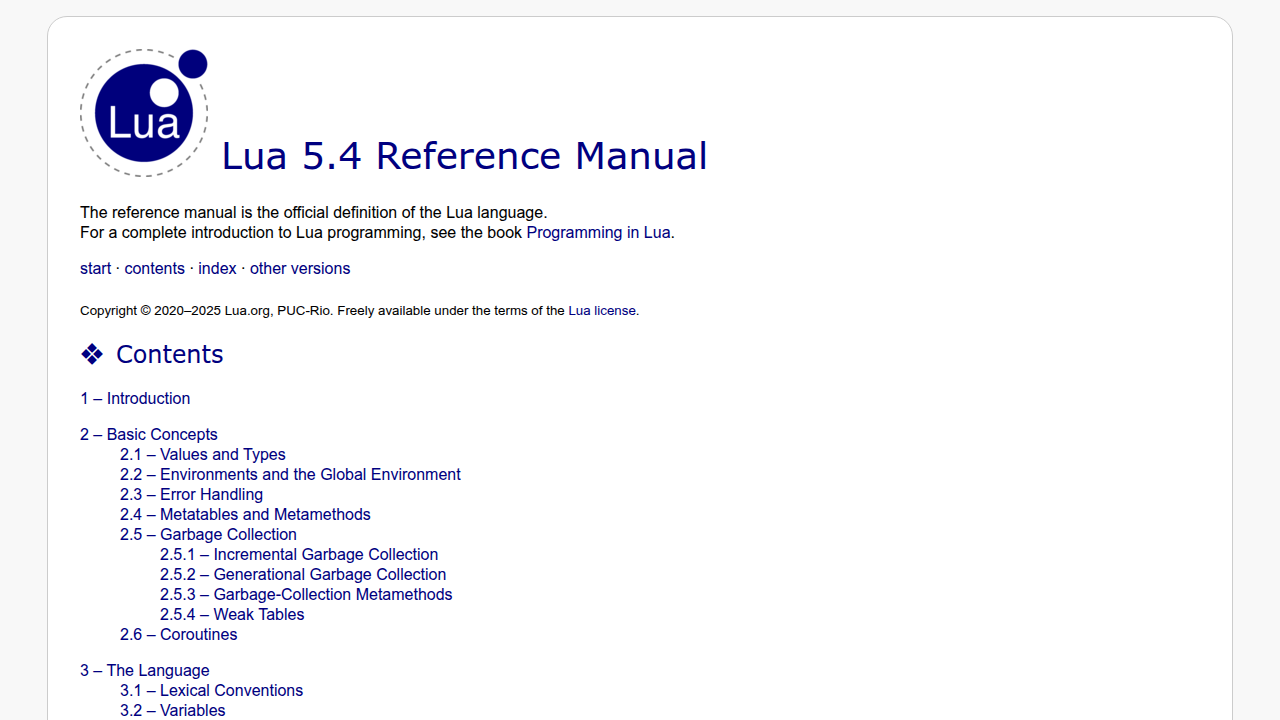The width and height of the screenshot is (1280, 720).
Task: Click the Lua logo image
Action: click(144, 113)
